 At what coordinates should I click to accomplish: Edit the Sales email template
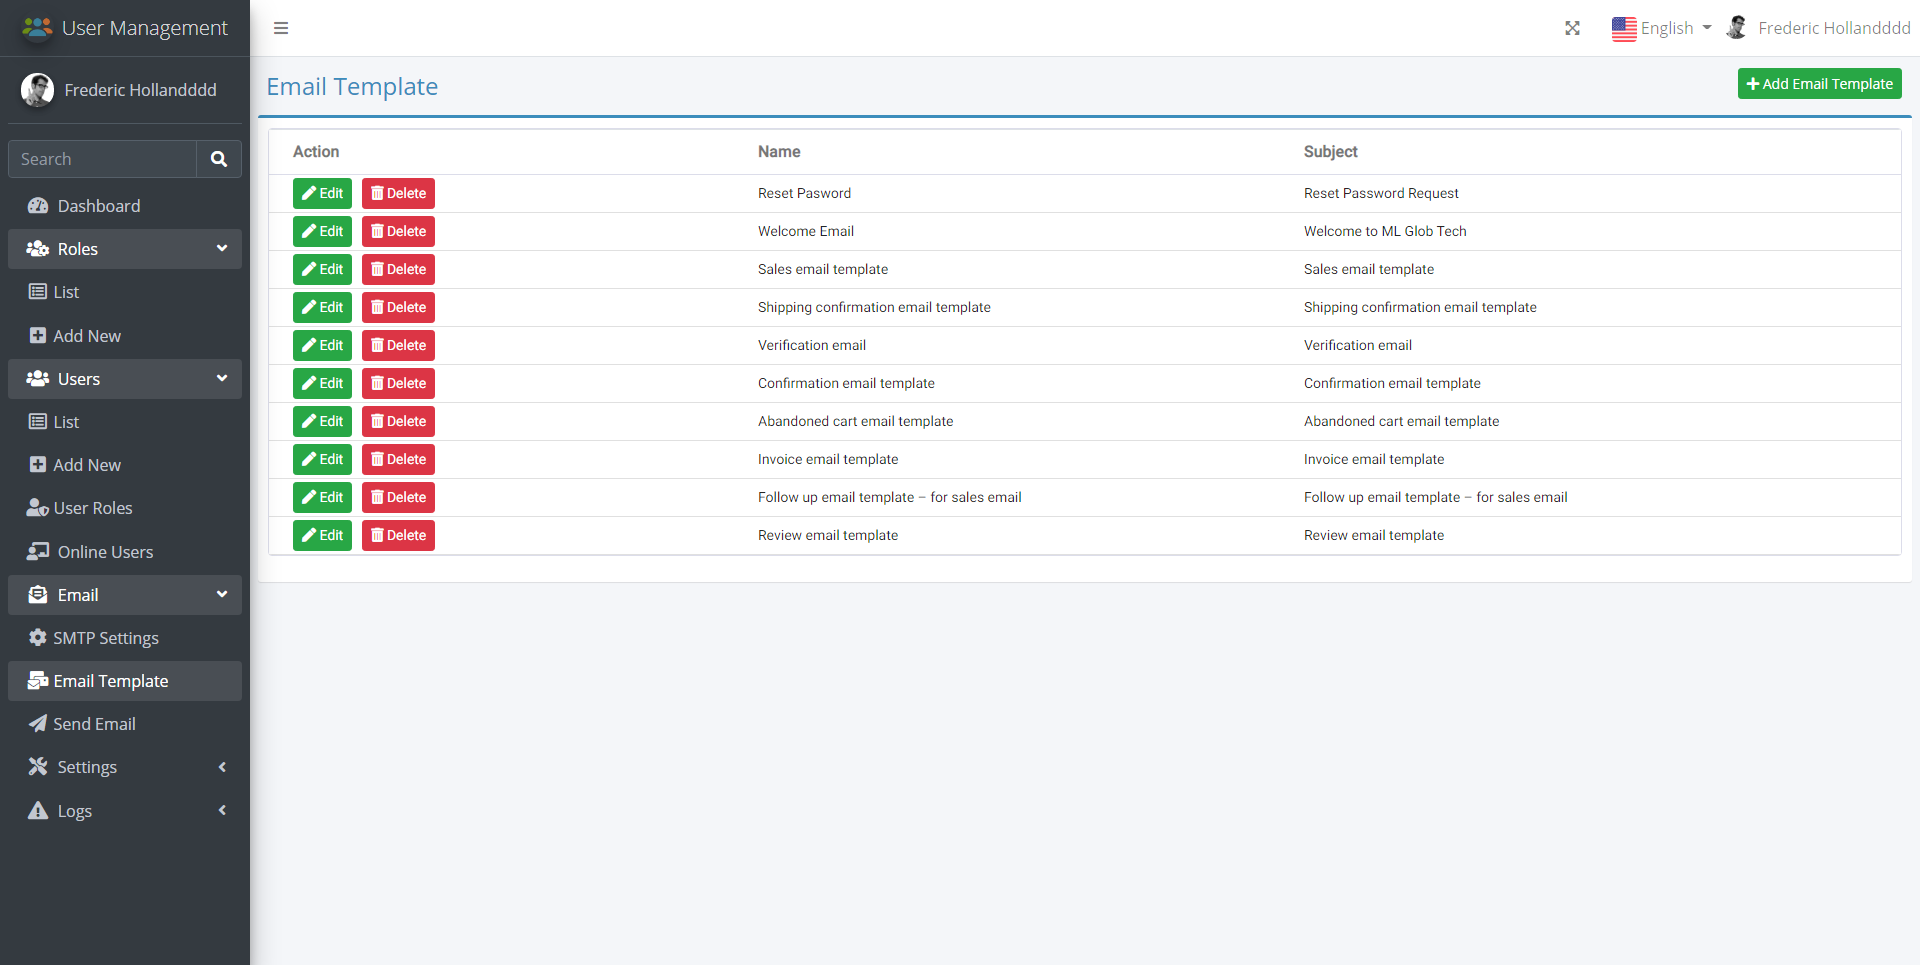pos(322,269)
